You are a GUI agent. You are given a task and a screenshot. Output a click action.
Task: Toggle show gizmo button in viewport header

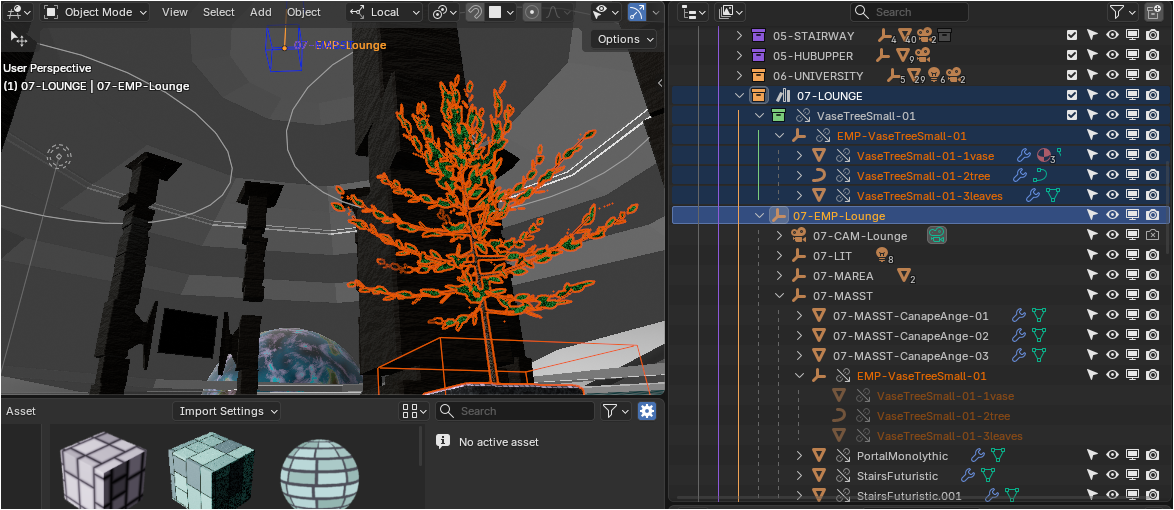point(636,12)
